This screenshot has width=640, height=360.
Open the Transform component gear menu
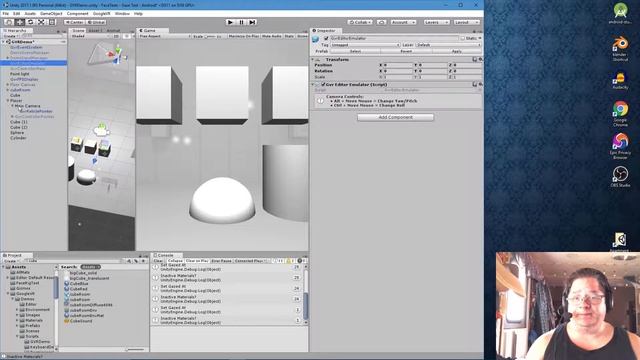480,59
